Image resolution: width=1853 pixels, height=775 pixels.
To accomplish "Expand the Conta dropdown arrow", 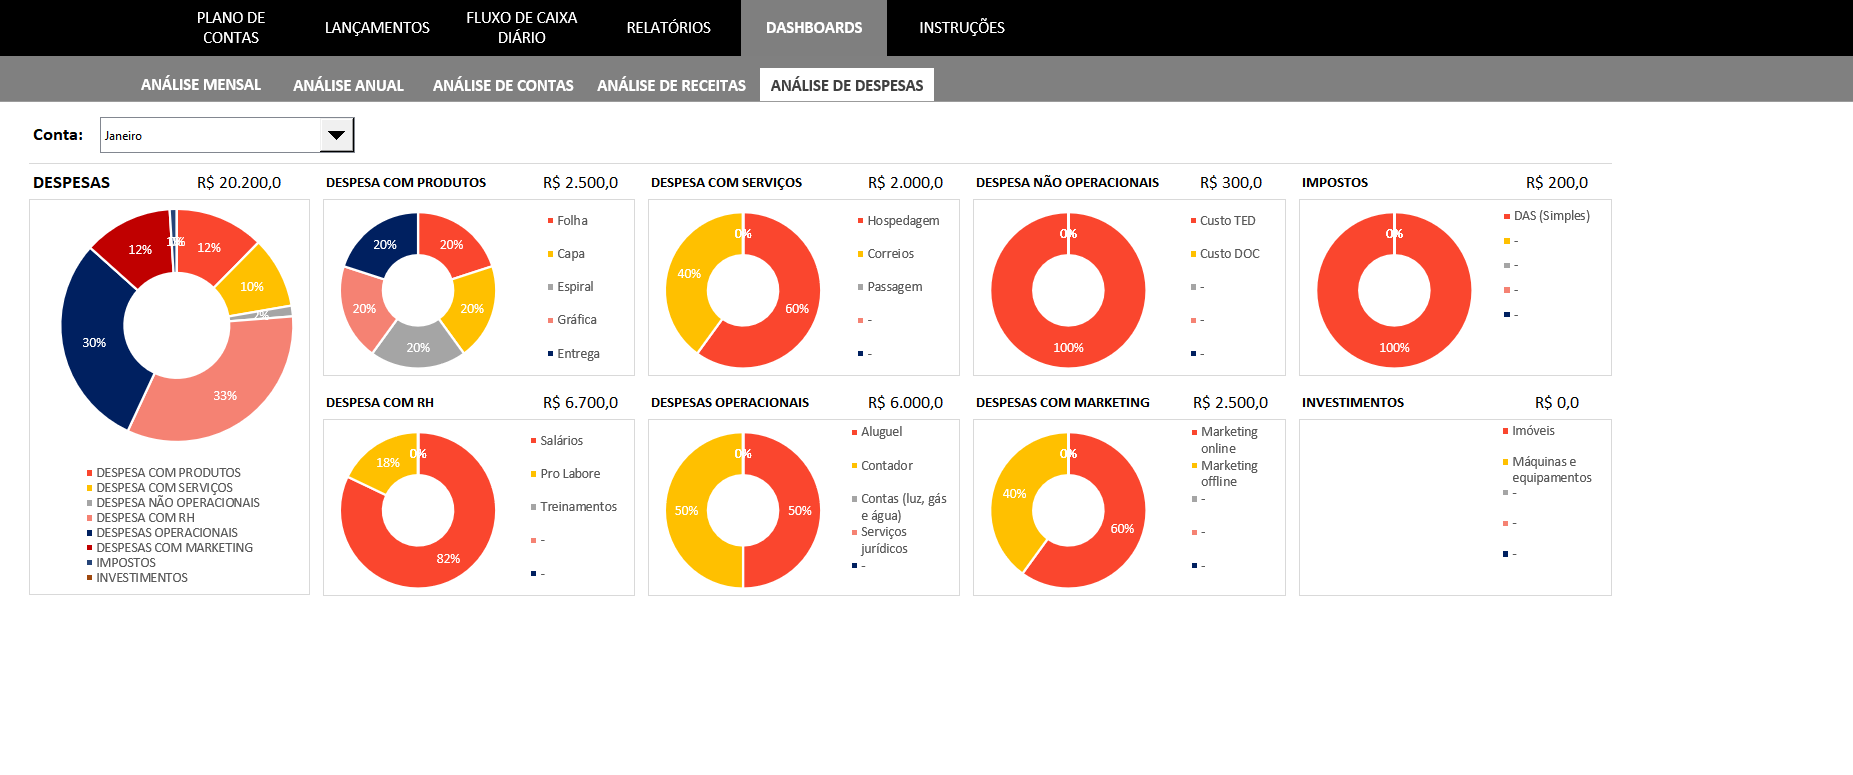I will point(337,135).
